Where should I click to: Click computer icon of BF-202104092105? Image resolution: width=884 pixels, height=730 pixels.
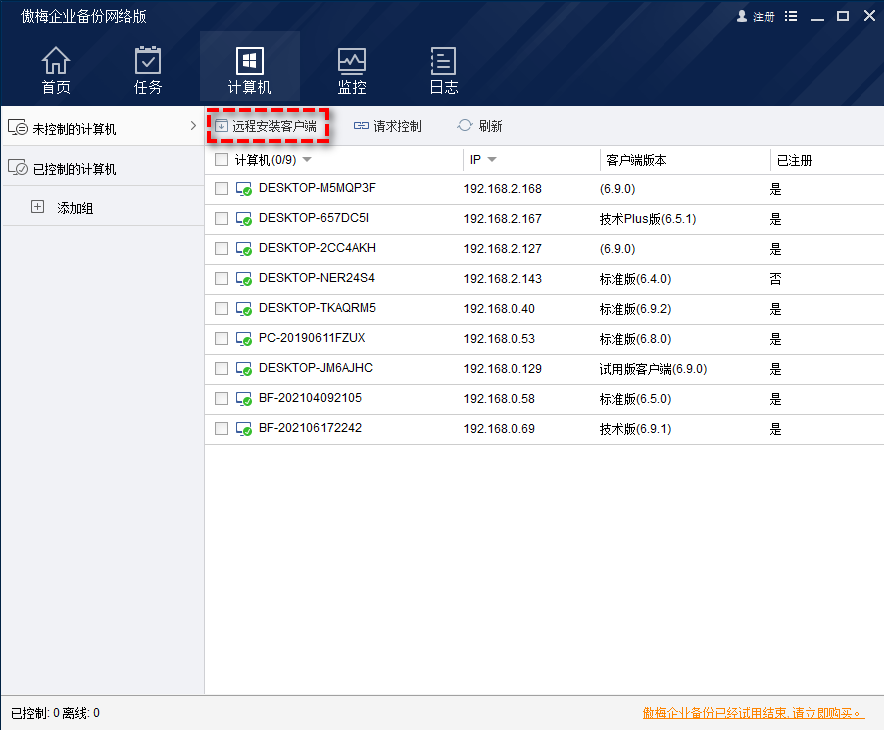tap(244, 399)
